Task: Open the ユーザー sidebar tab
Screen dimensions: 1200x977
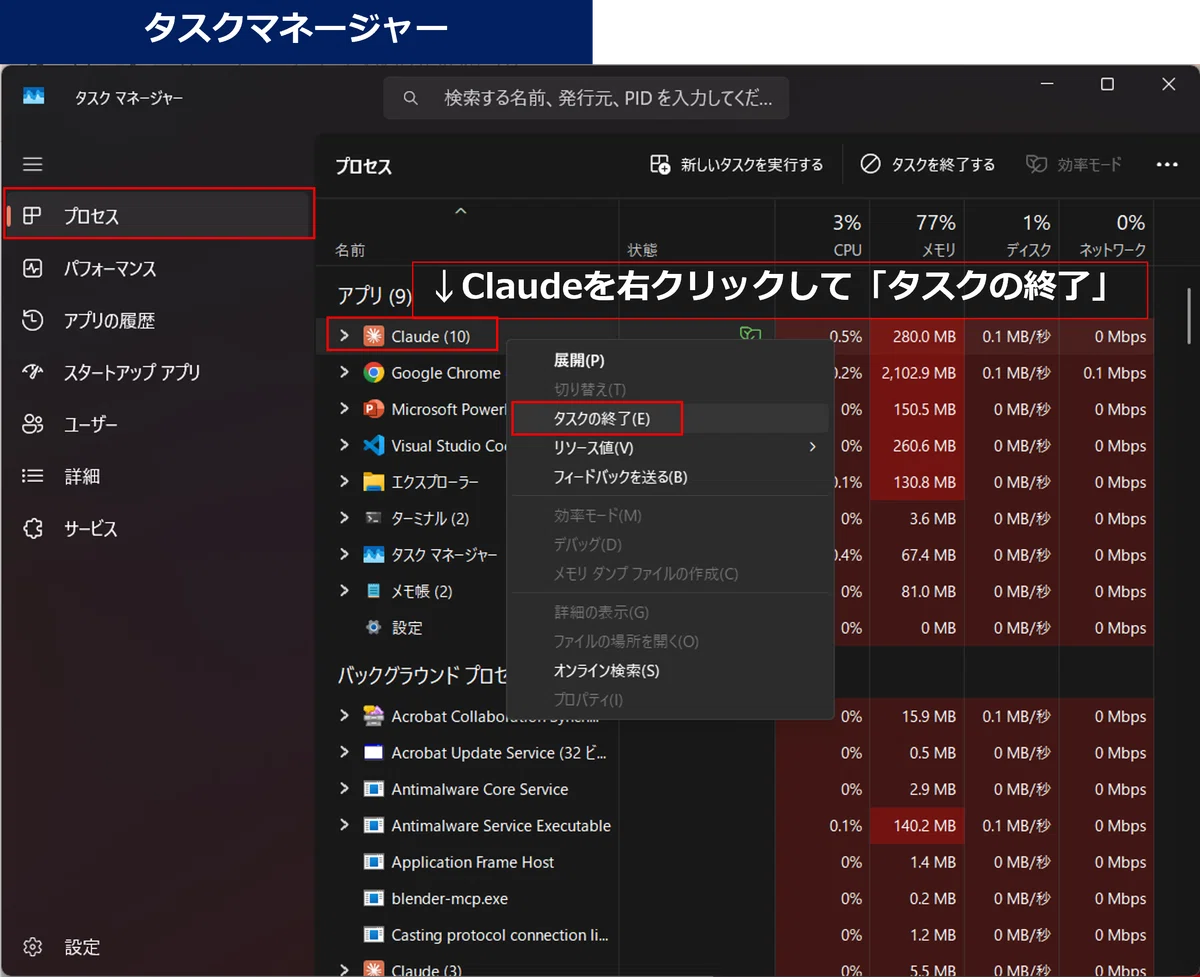Action: [159, 424]
